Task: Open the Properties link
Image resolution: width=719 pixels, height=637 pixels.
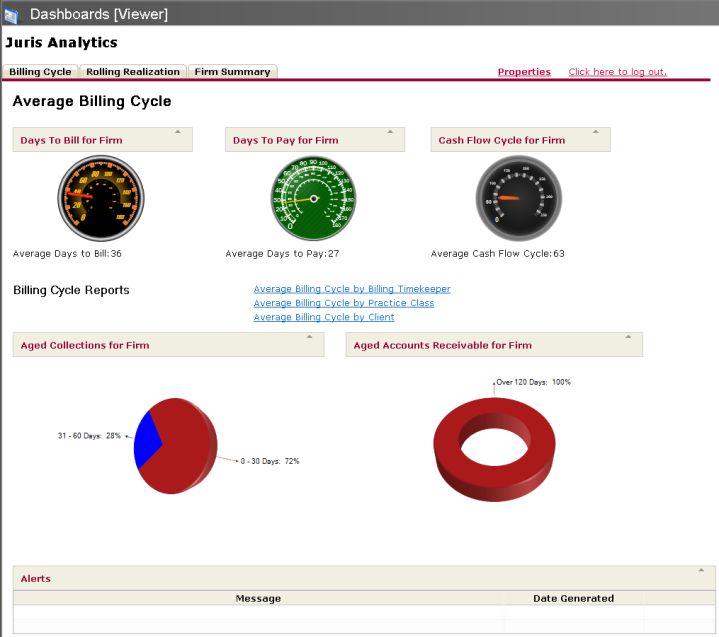Action: [x=524, y=72]
